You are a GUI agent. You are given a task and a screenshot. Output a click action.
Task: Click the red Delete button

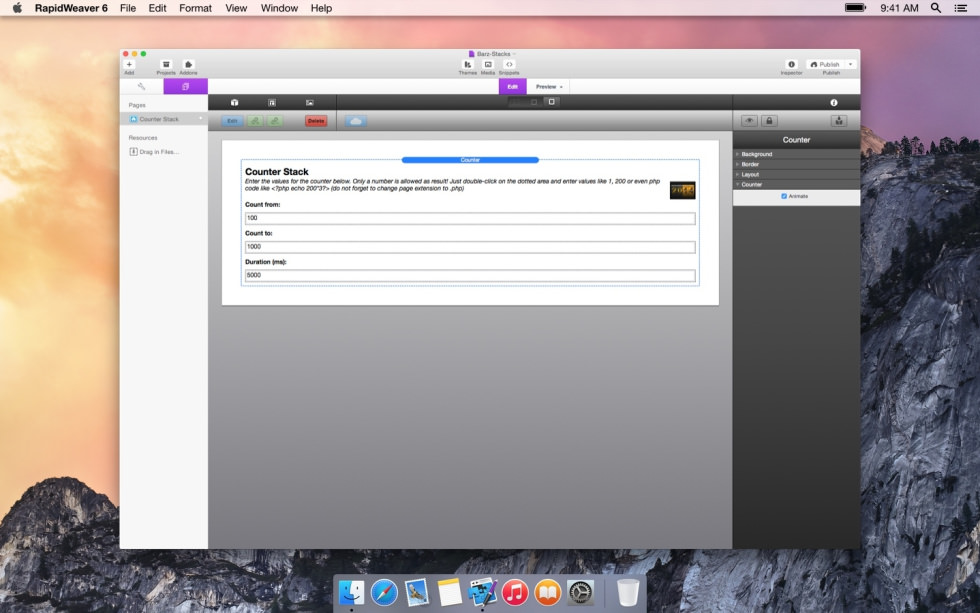(316, 121)
